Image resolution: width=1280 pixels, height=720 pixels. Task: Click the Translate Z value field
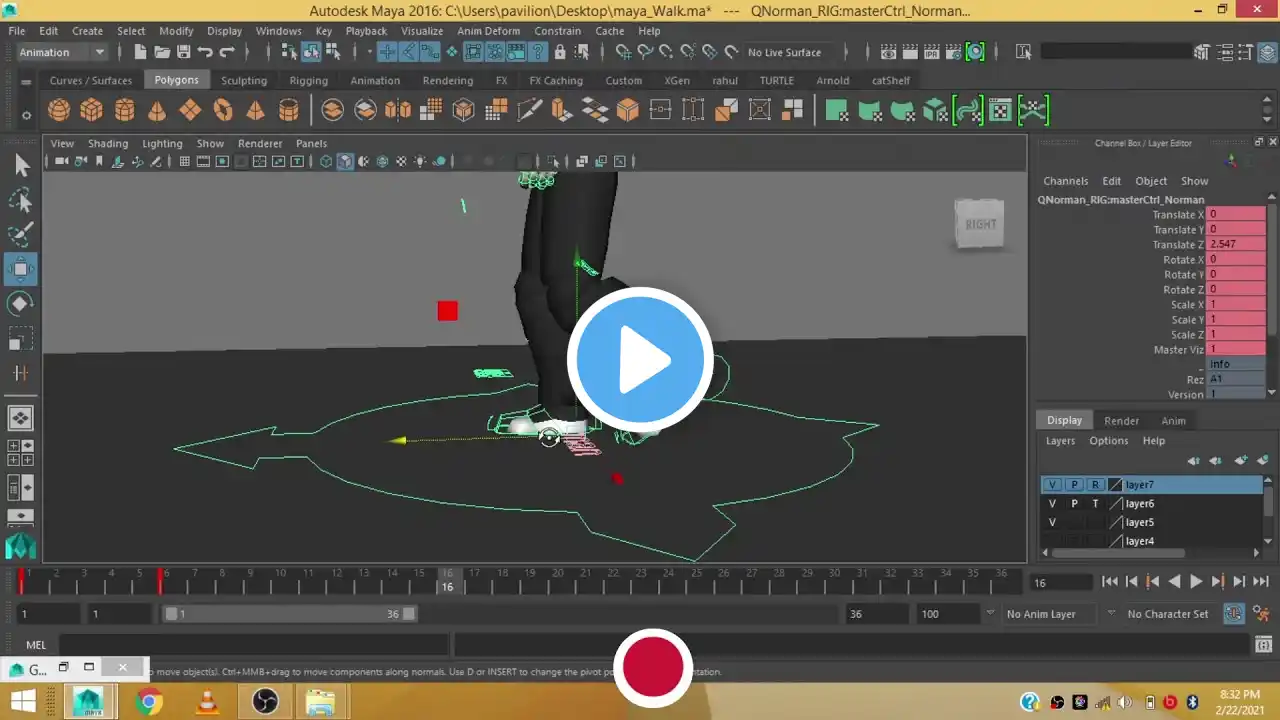coord(1236,244)
